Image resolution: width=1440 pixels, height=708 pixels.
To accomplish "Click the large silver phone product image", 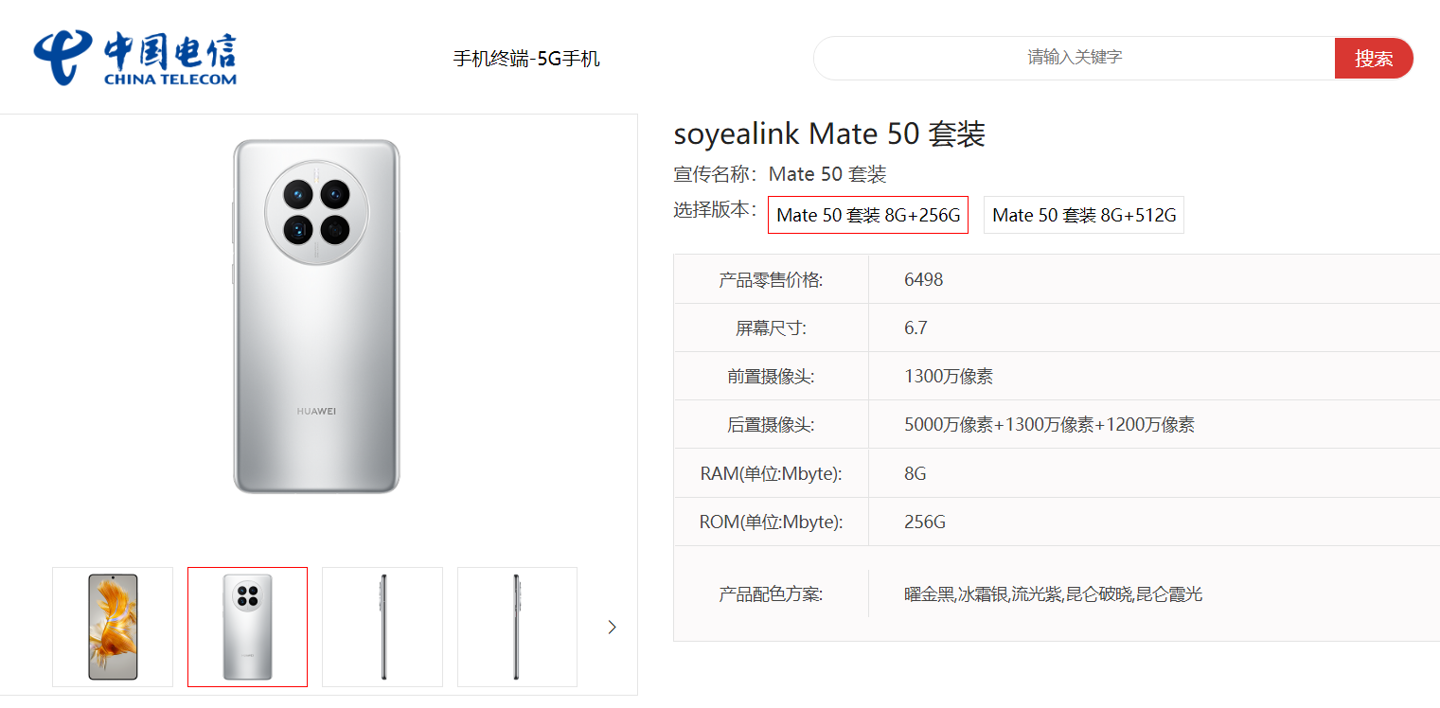I will [317, 316].
